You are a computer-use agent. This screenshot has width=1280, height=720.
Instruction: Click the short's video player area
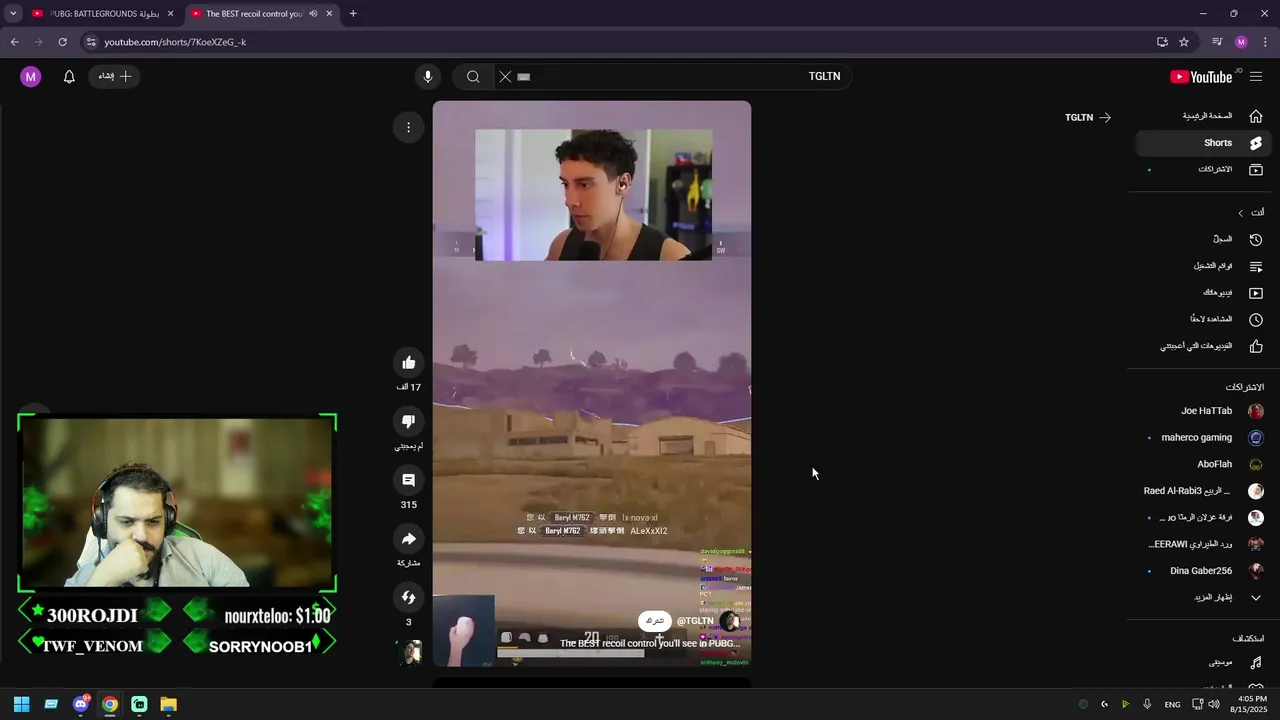click(592, 383)
